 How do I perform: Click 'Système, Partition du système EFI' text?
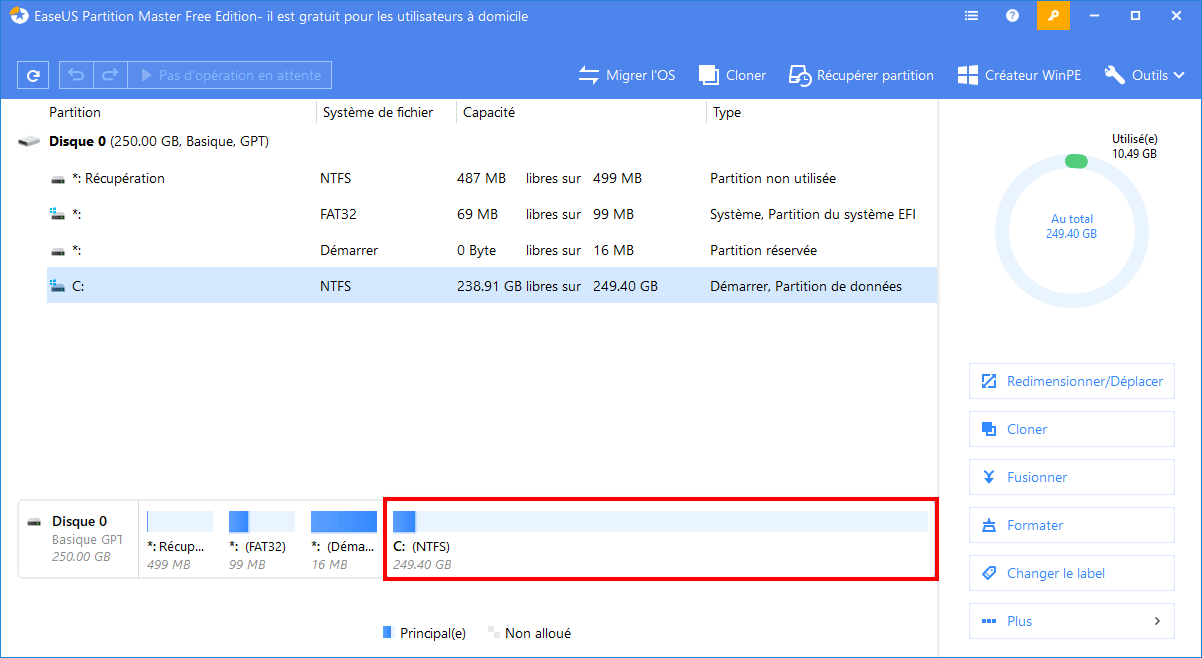[x=813, y=214]
